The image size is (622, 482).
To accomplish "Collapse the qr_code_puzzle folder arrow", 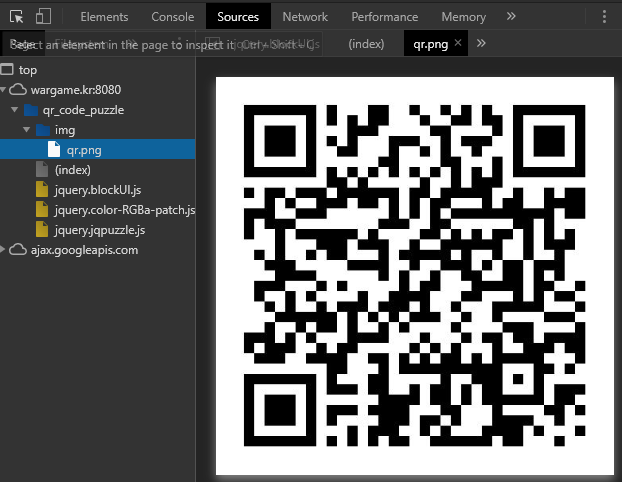I will [x=15, y=109].
